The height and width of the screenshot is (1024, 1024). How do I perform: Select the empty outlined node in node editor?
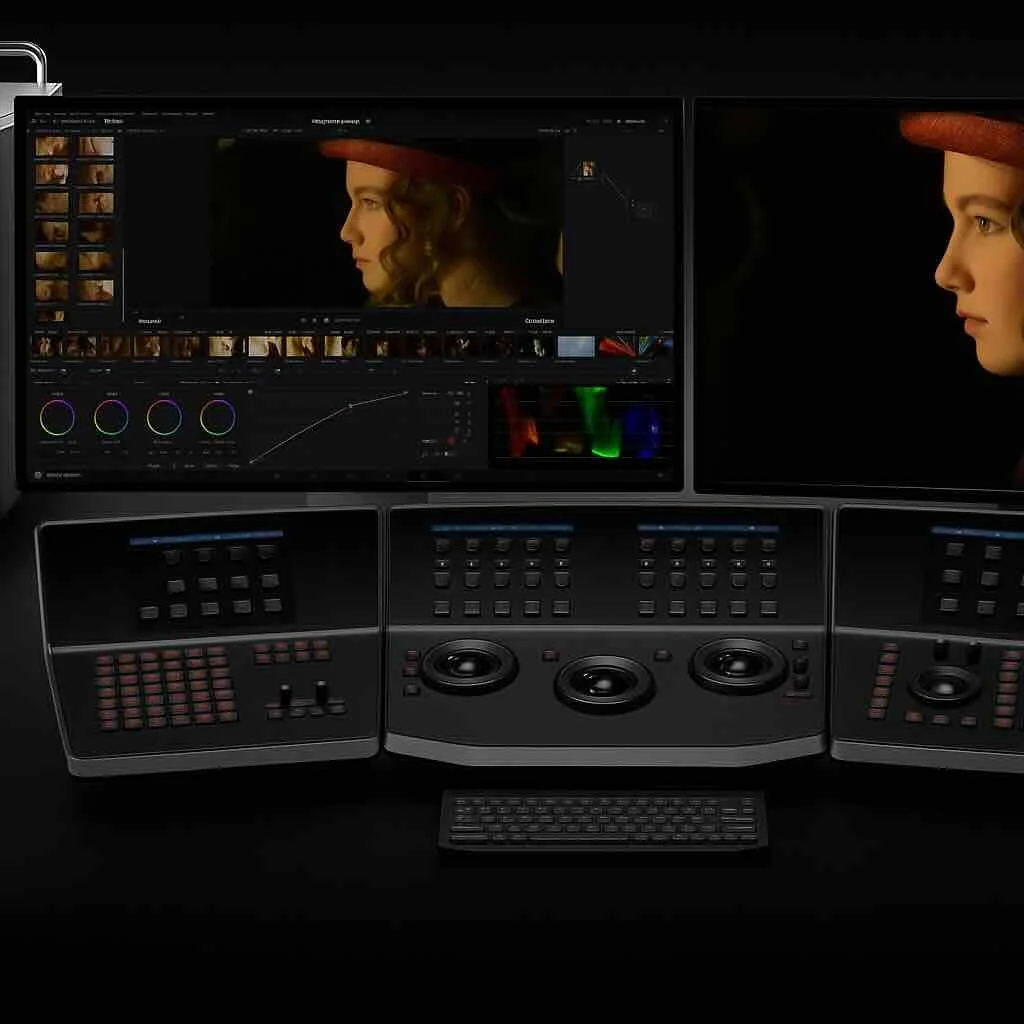coord(643,210)
